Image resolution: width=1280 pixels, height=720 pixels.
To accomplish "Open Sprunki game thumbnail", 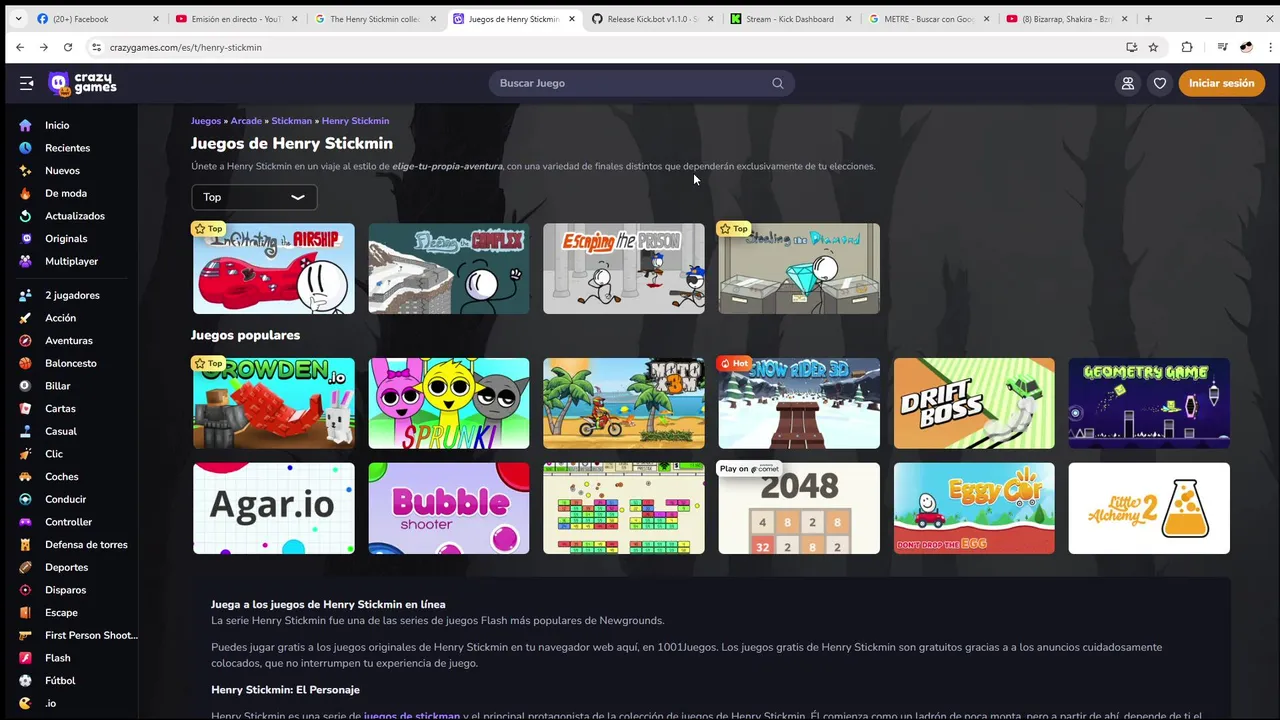I will click(449, 403).
